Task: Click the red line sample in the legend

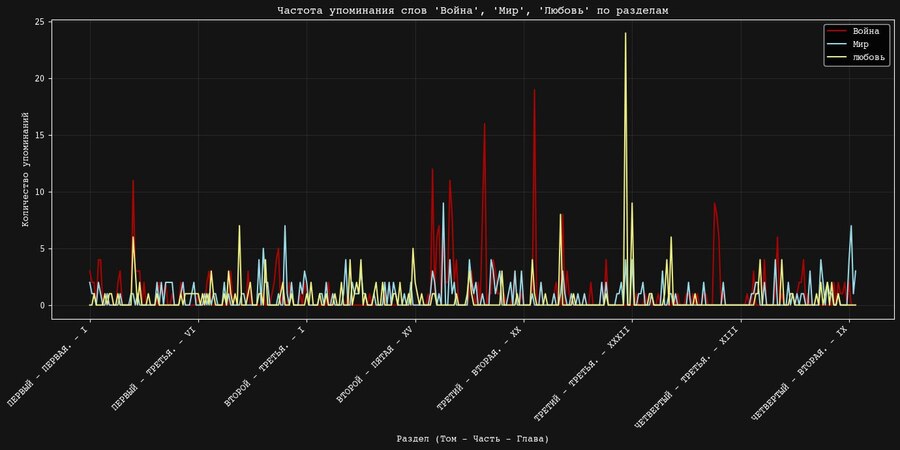Action: point(837,32)
